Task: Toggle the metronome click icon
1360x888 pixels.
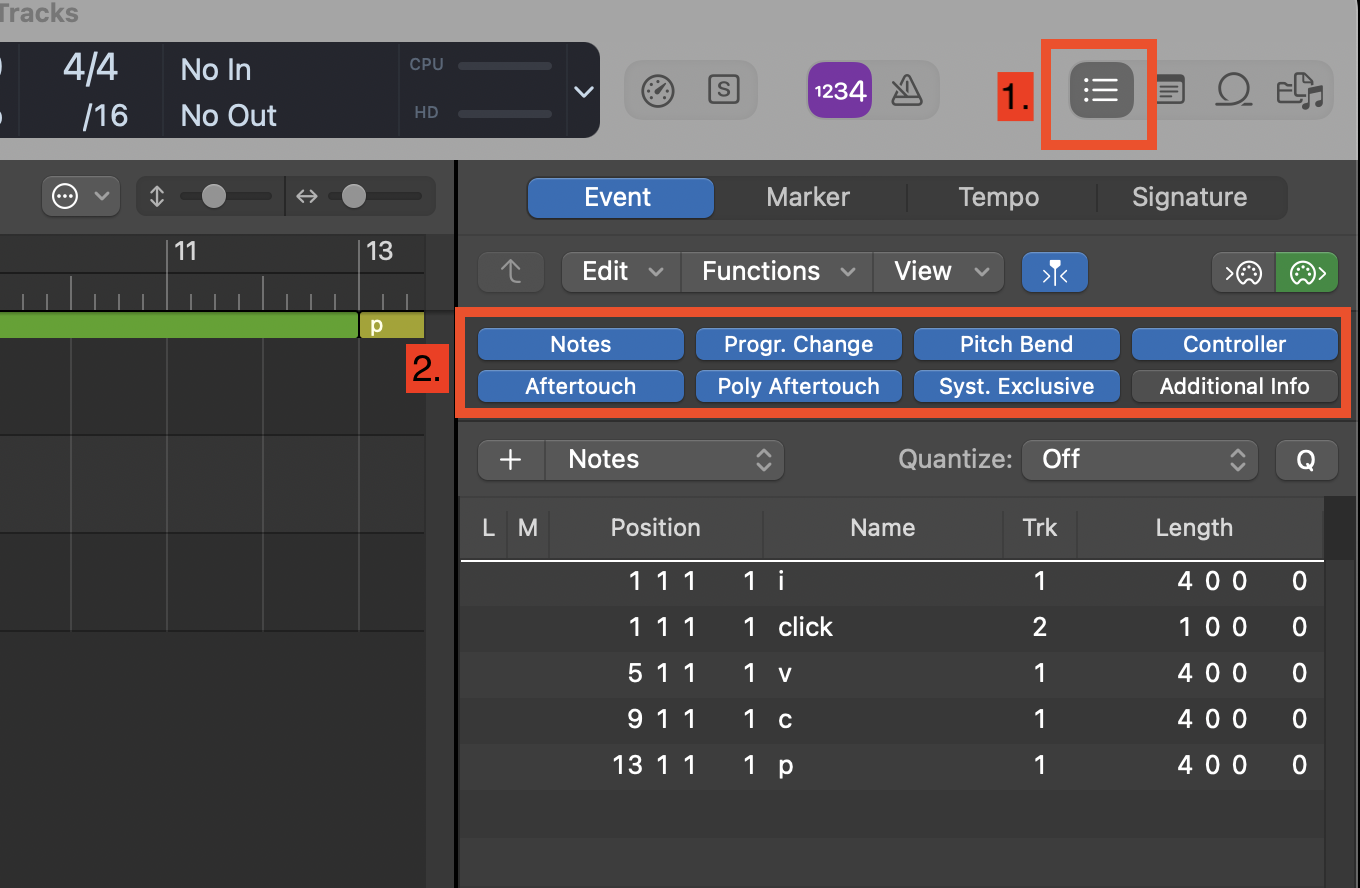Action: pyautogui.click(x=906, y=91)
